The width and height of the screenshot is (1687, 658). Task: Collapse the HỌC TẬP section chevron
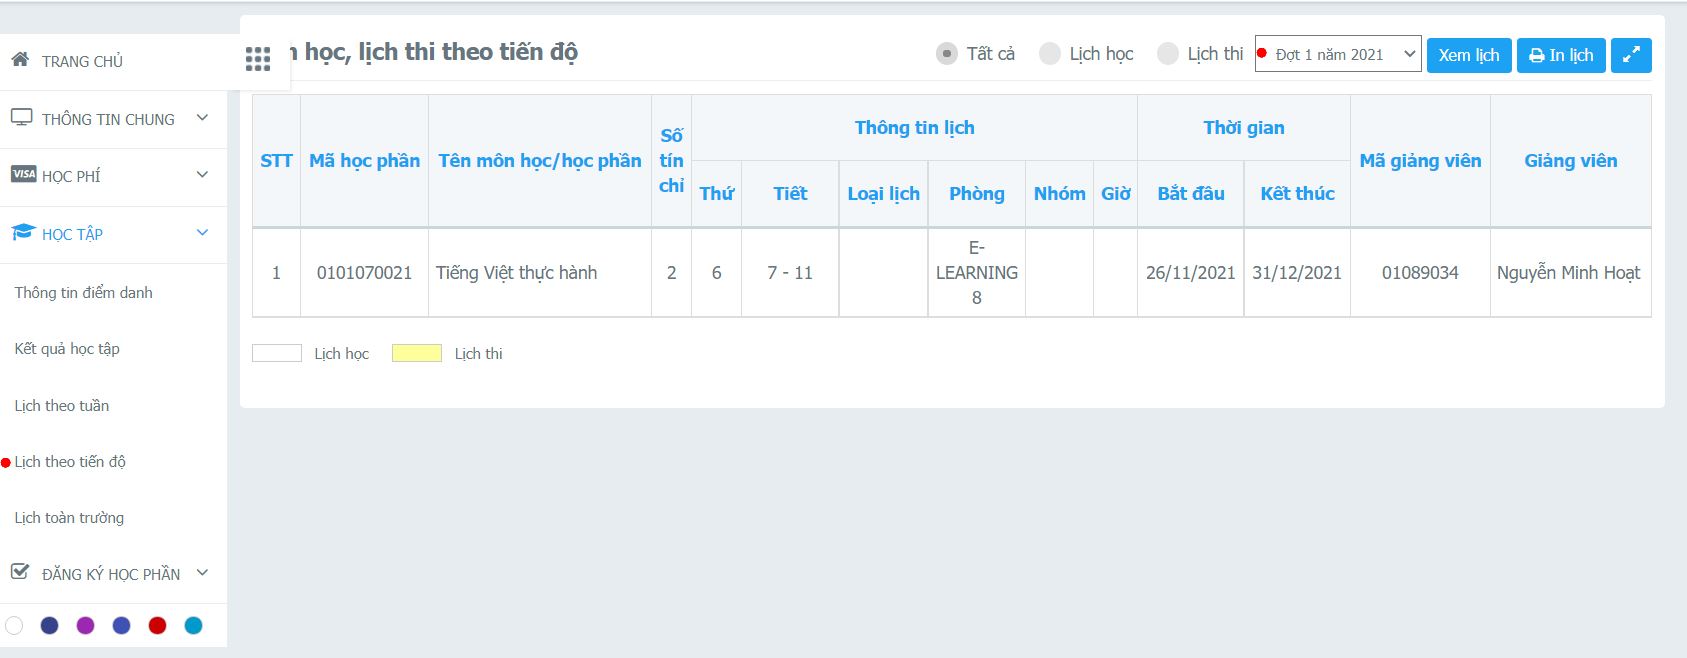point(202,233)
